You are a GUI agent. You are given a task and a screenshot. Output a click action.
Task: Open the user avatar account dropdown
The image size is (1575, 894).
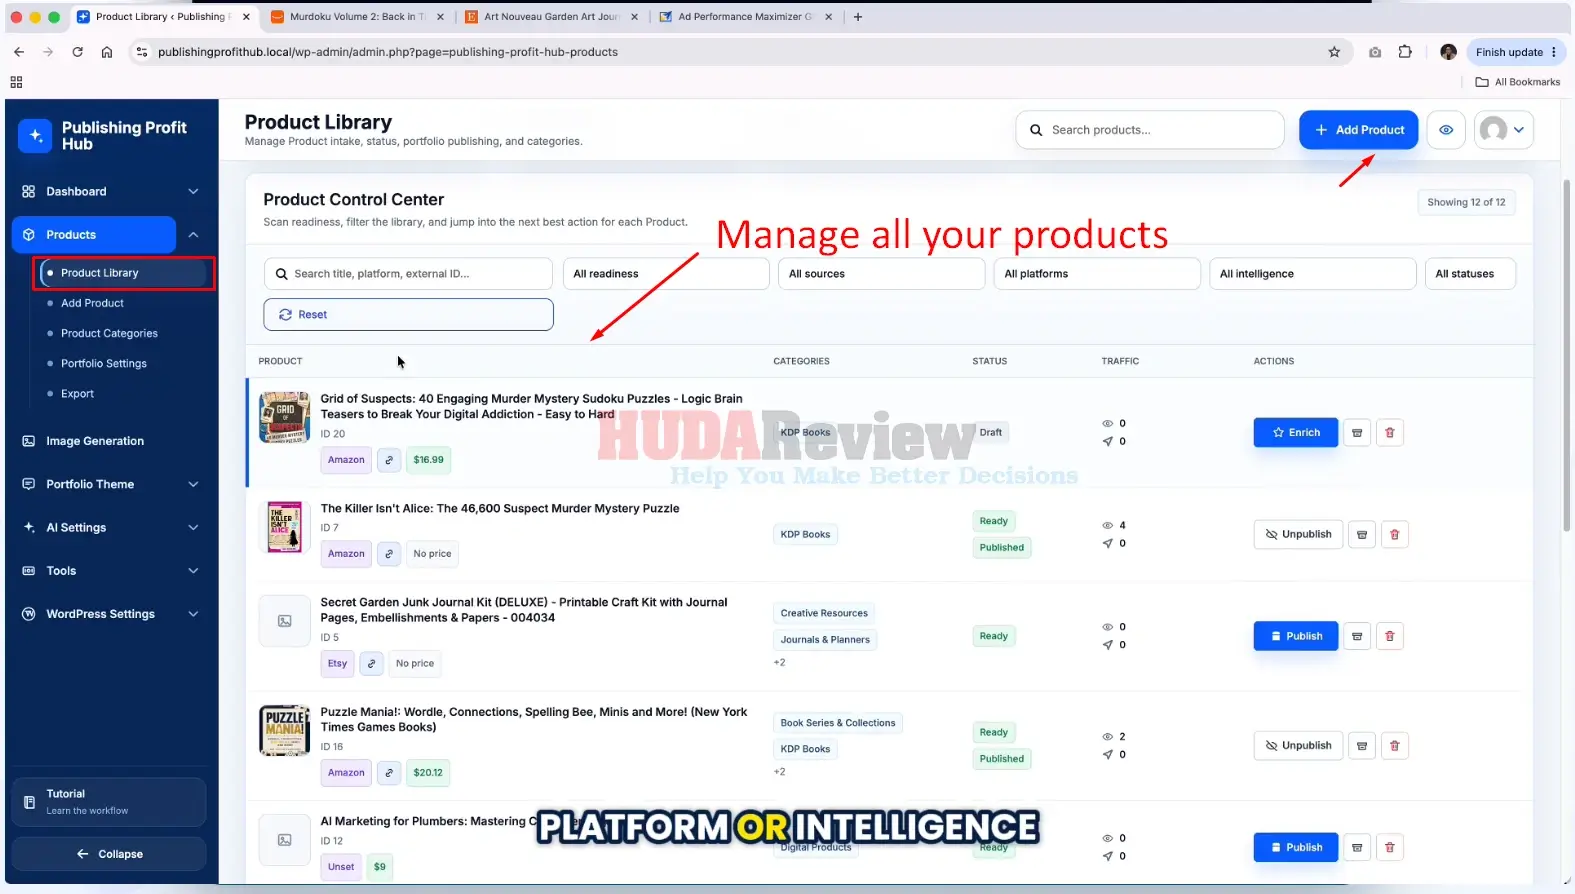coord(1503,130)
